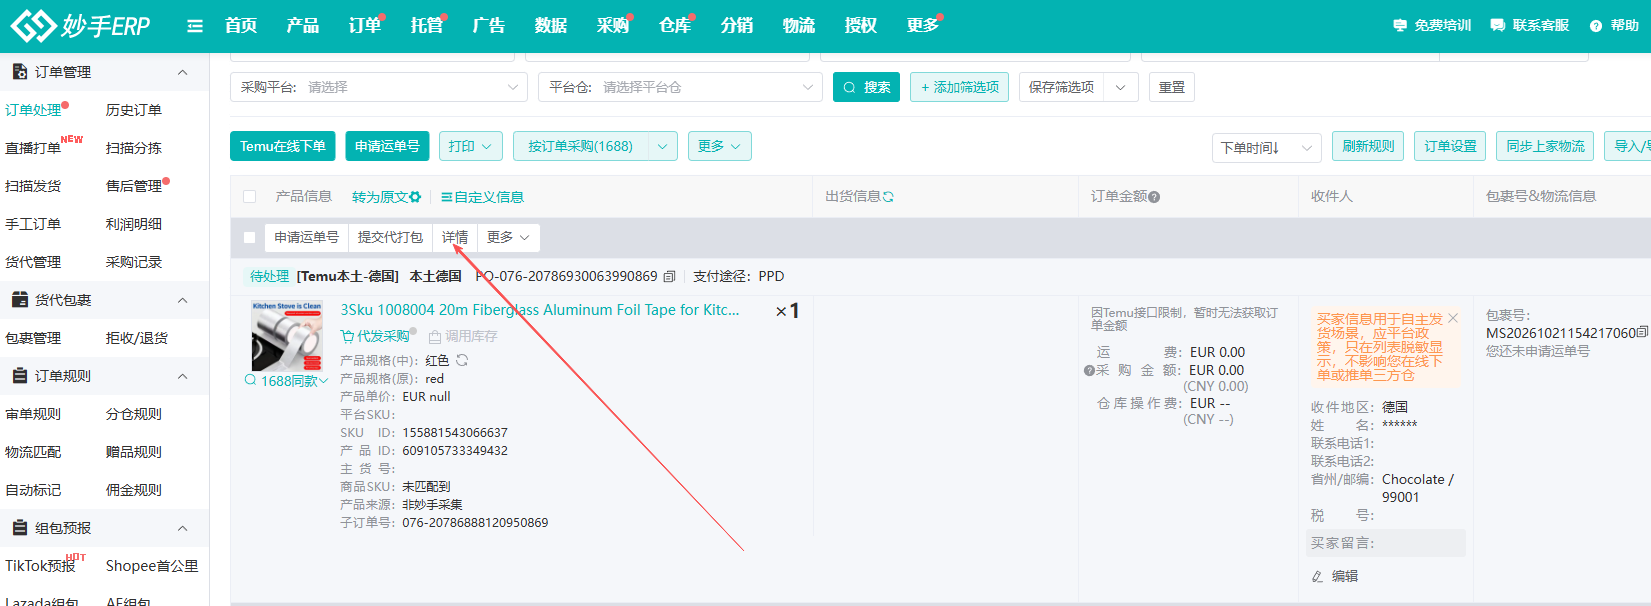Click the 货代包裹 section icon

[x=19, y=300]
